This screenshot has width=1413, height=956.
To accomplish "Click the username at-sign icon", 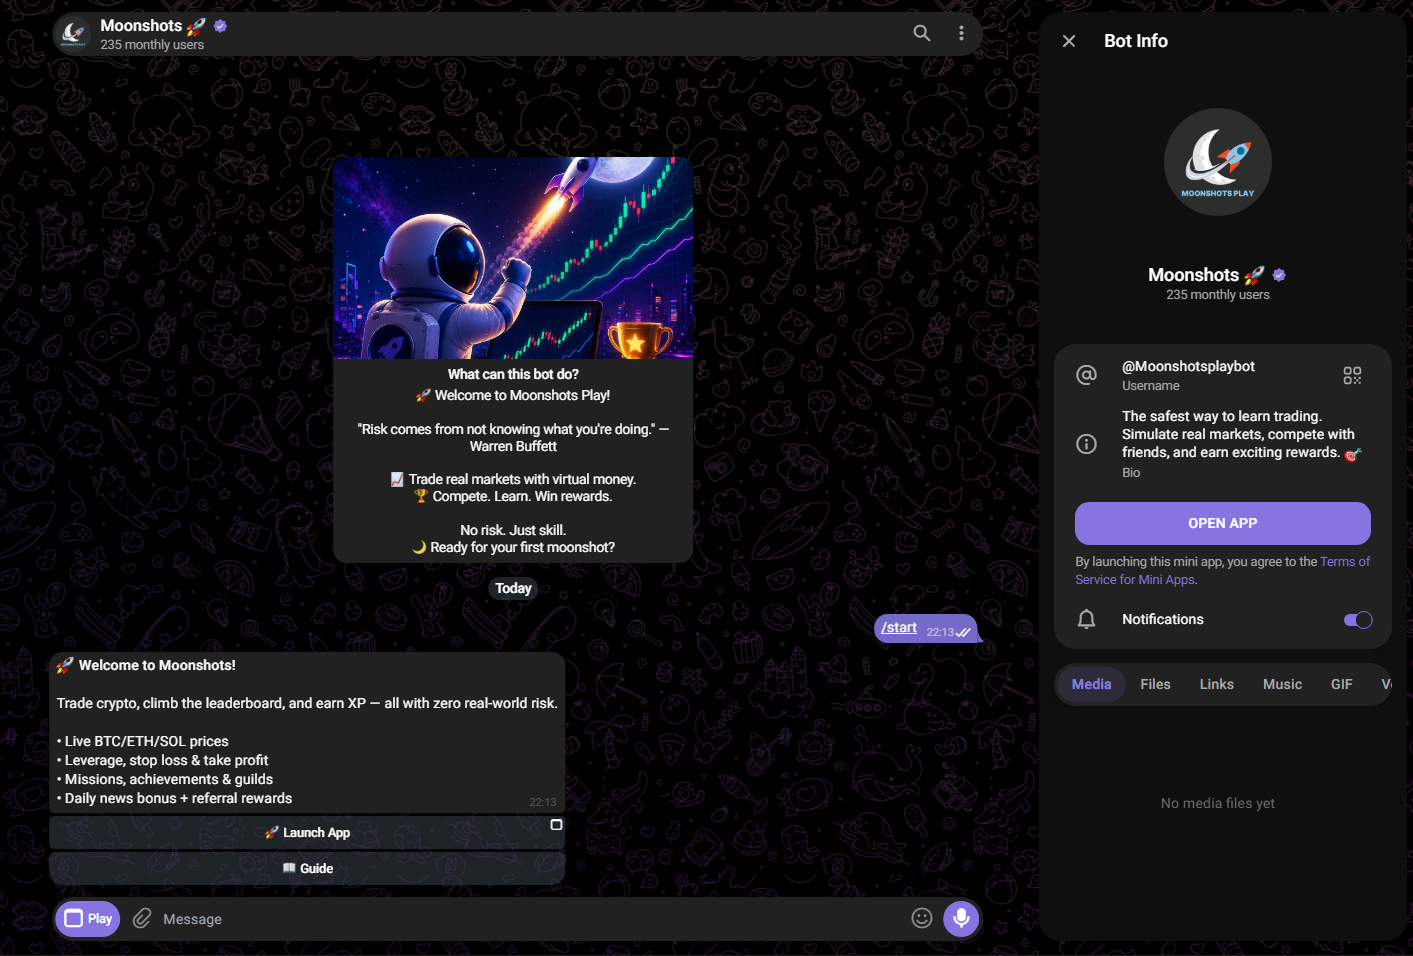I will [1086, 375].
